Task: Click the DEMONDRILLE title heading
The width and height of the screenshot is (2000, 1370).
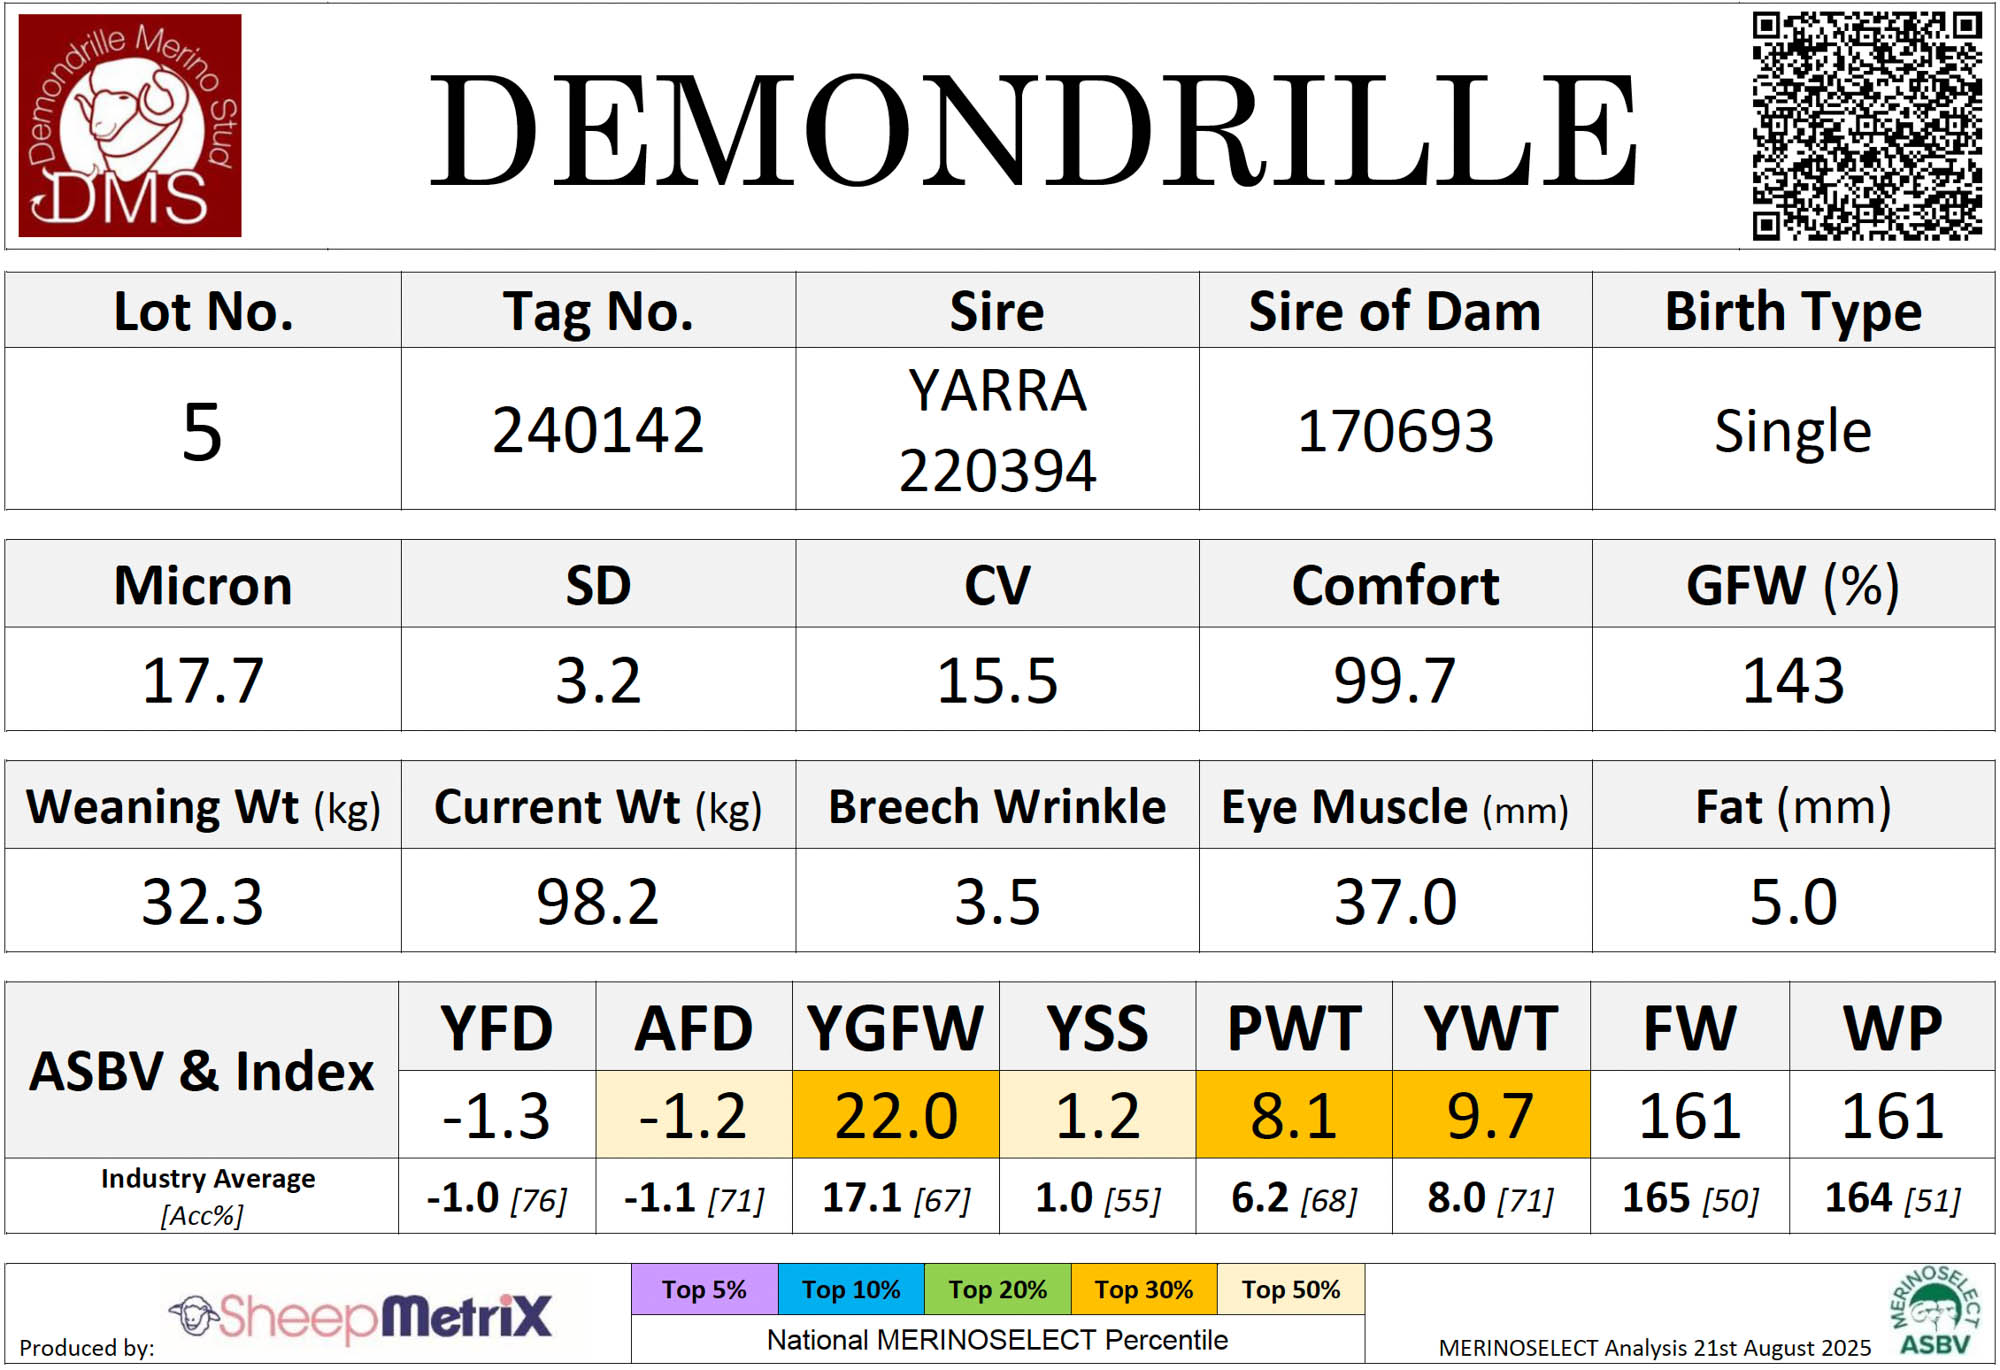Action: pos(1033,132)
